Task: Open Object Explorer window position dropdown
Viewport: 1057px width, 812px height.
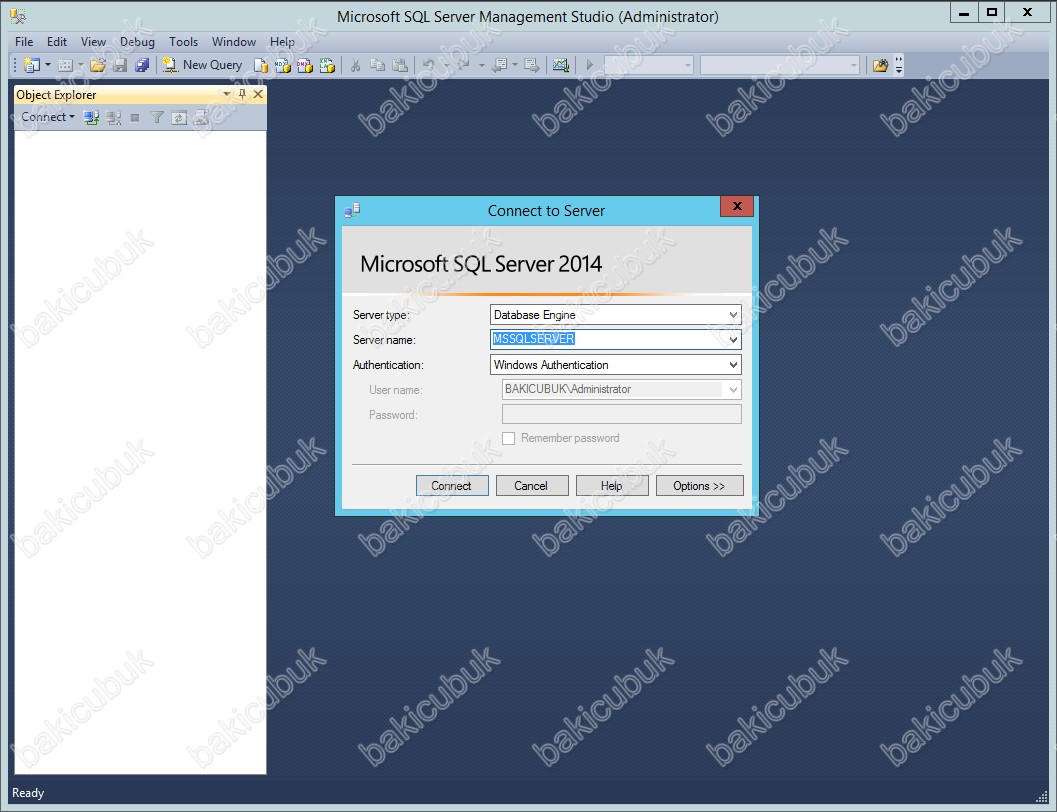Action: (226, 94)
